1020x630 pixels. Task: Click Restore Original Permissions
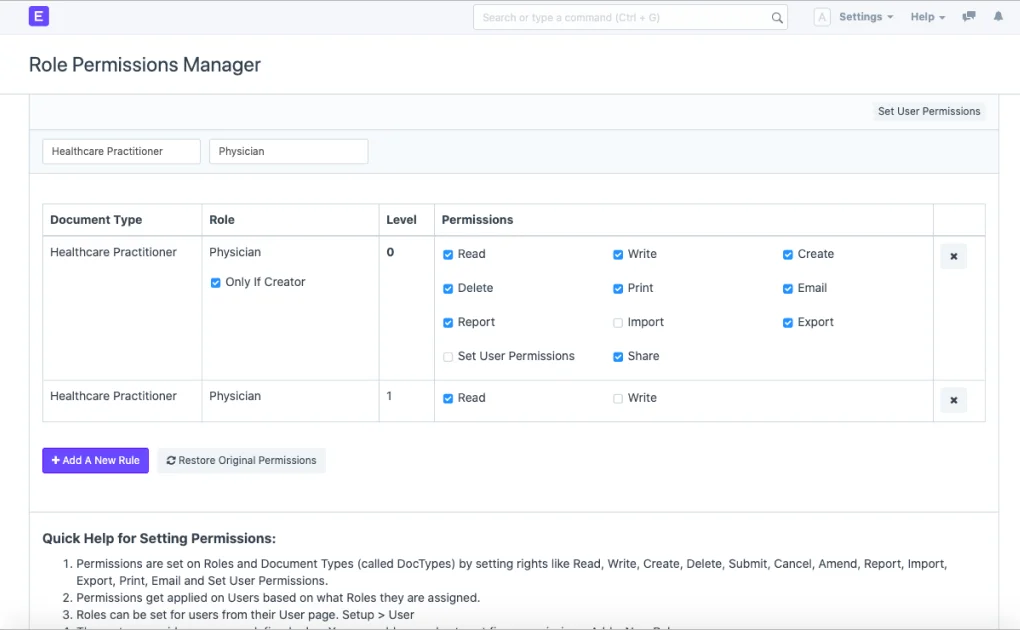[241, 460]
